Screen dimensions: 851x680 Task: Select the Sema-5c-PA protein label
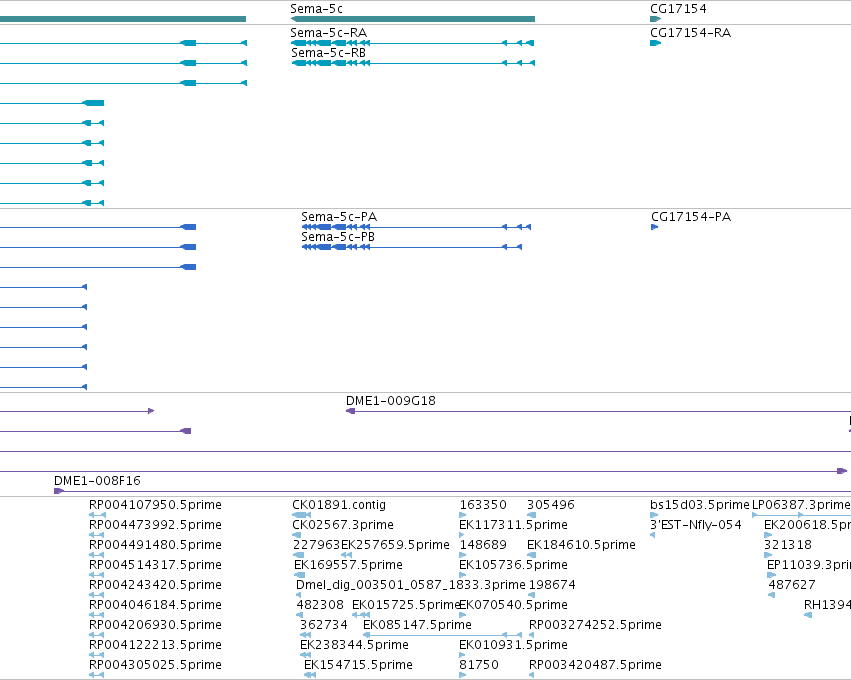point(339,217)
